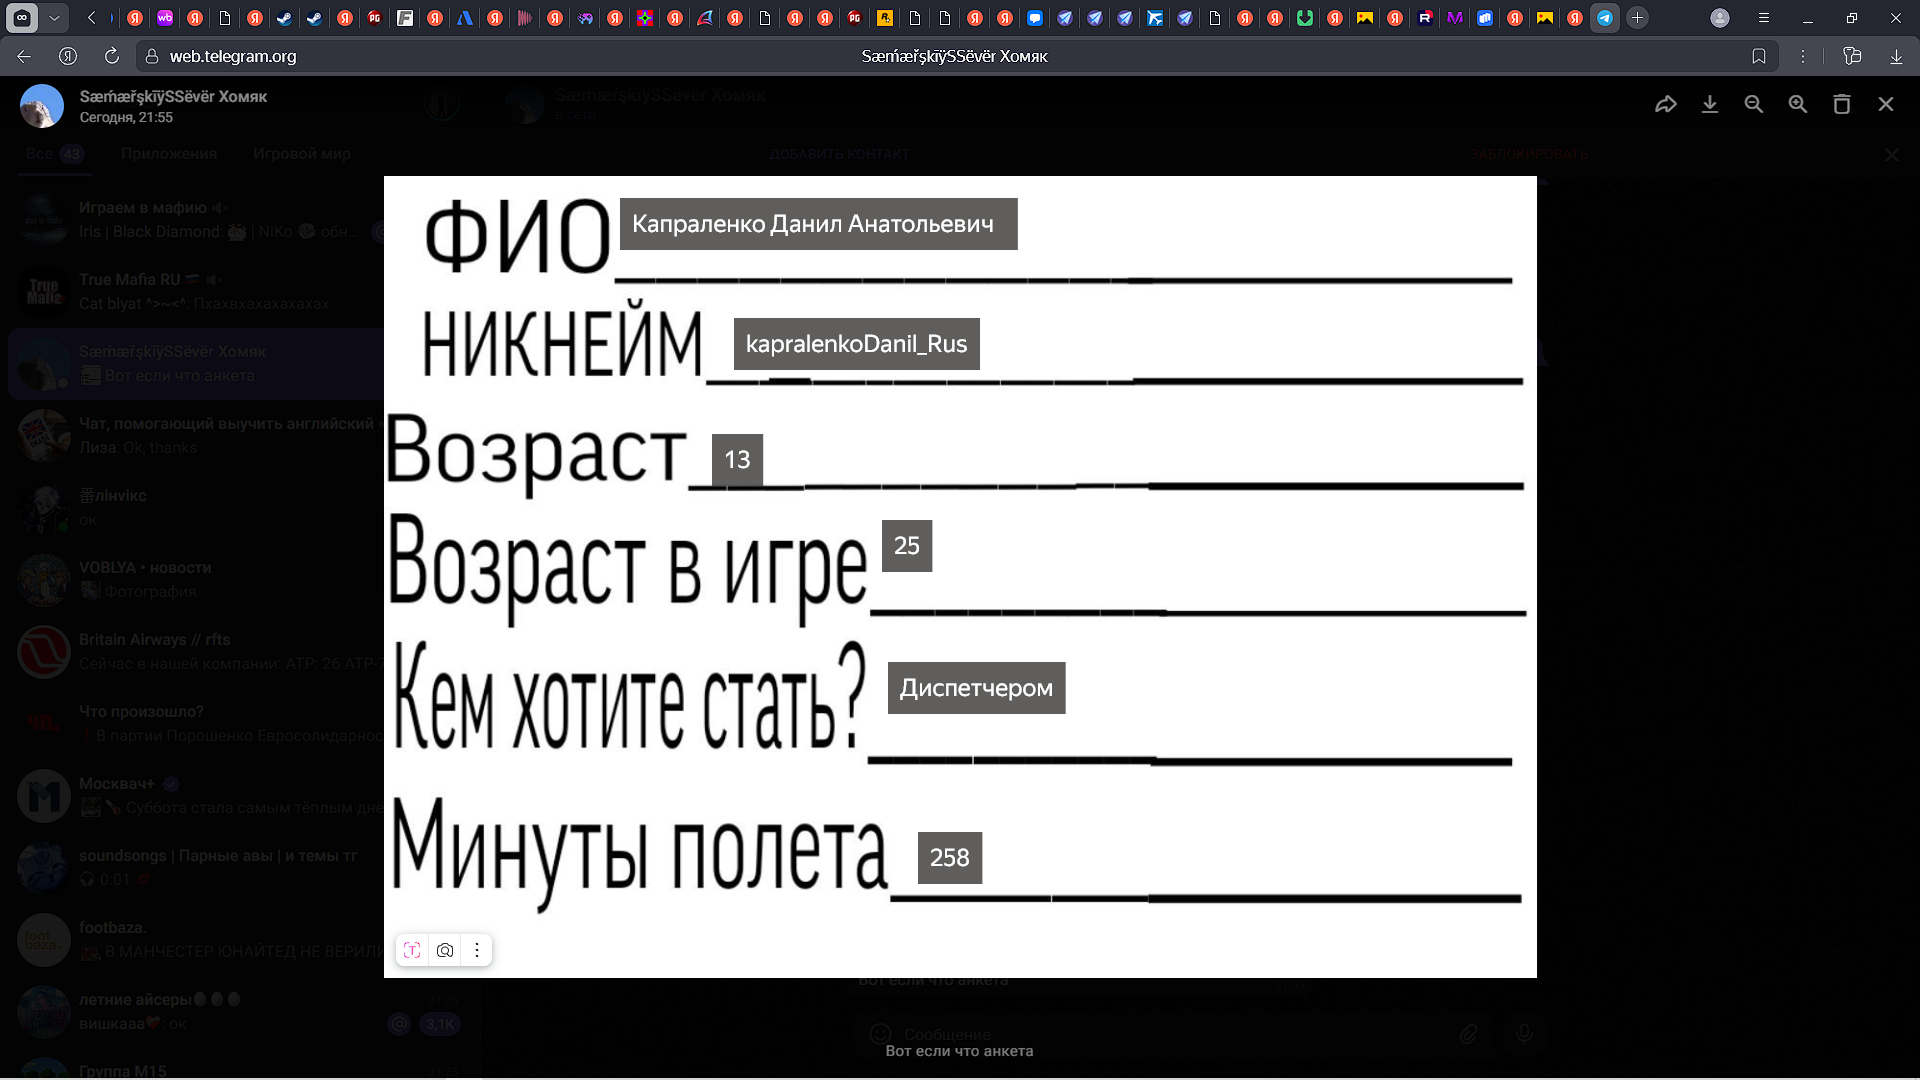Open three-dot menu on image overlay
Viewport: 1920px width, 1080px height.
click(x=477, y=950)
